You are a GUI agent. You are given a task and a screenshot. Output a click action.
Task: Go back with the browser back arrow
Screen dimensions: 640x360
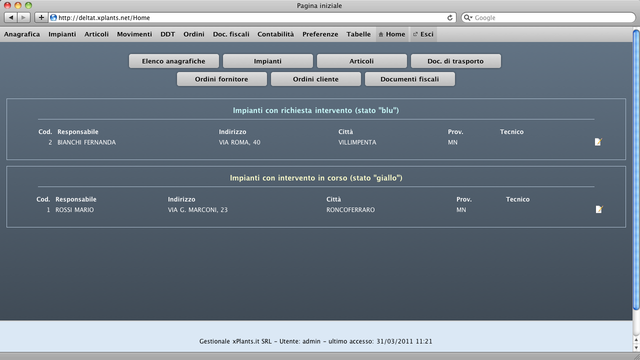point(11,18)
